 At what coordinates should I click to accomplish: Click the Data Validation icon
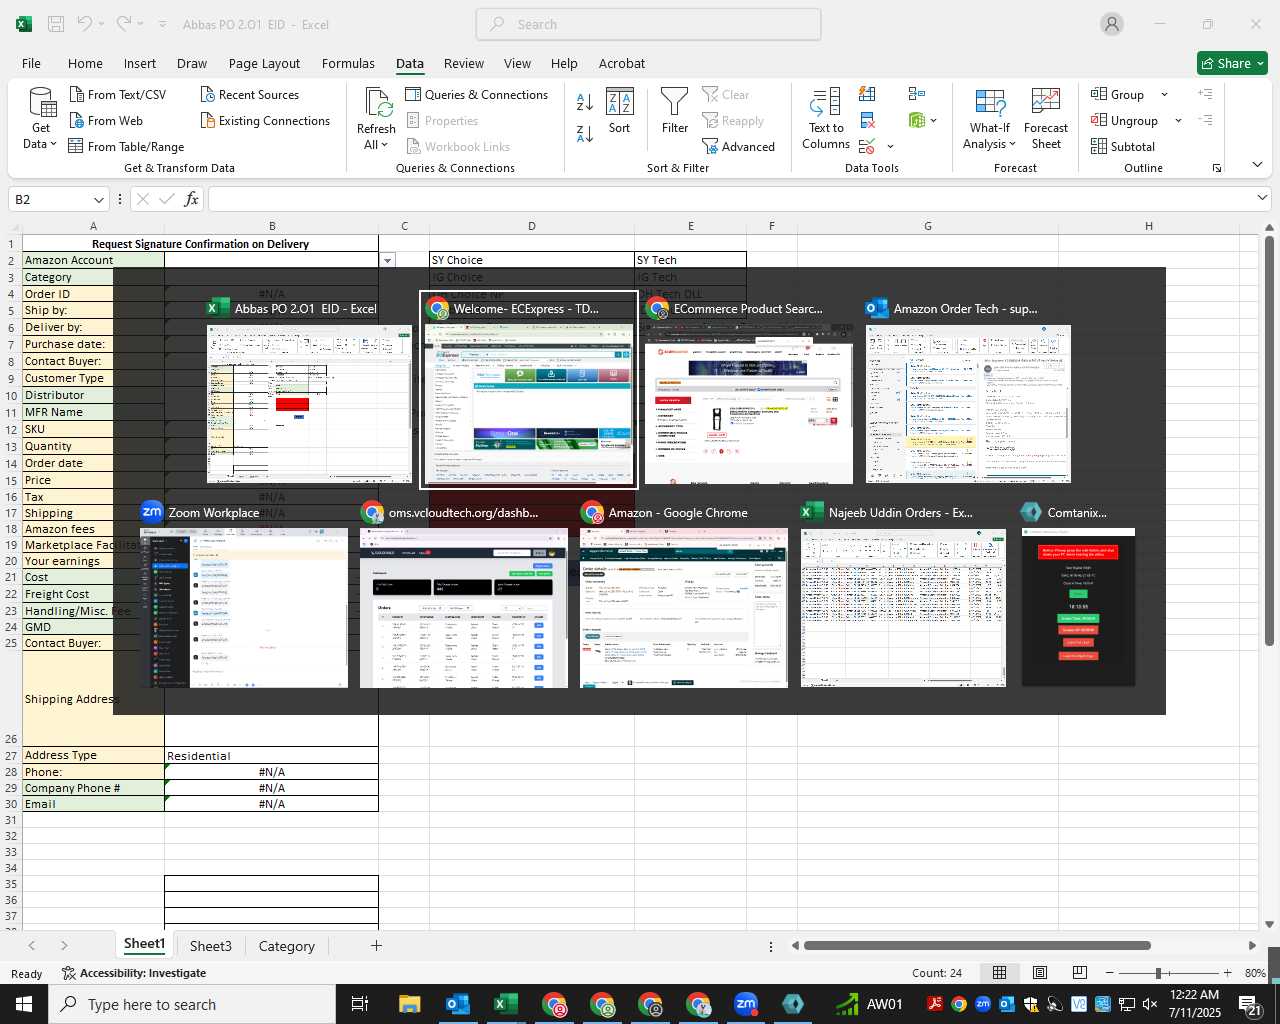pos(867,146)
